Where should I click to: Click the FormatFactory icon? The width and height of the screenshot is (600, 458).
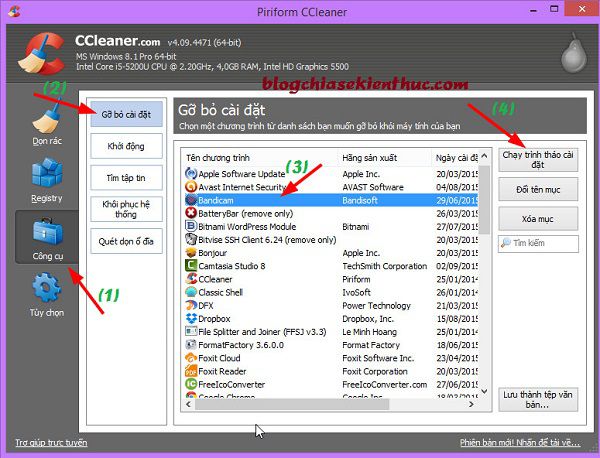coord(191,345)
